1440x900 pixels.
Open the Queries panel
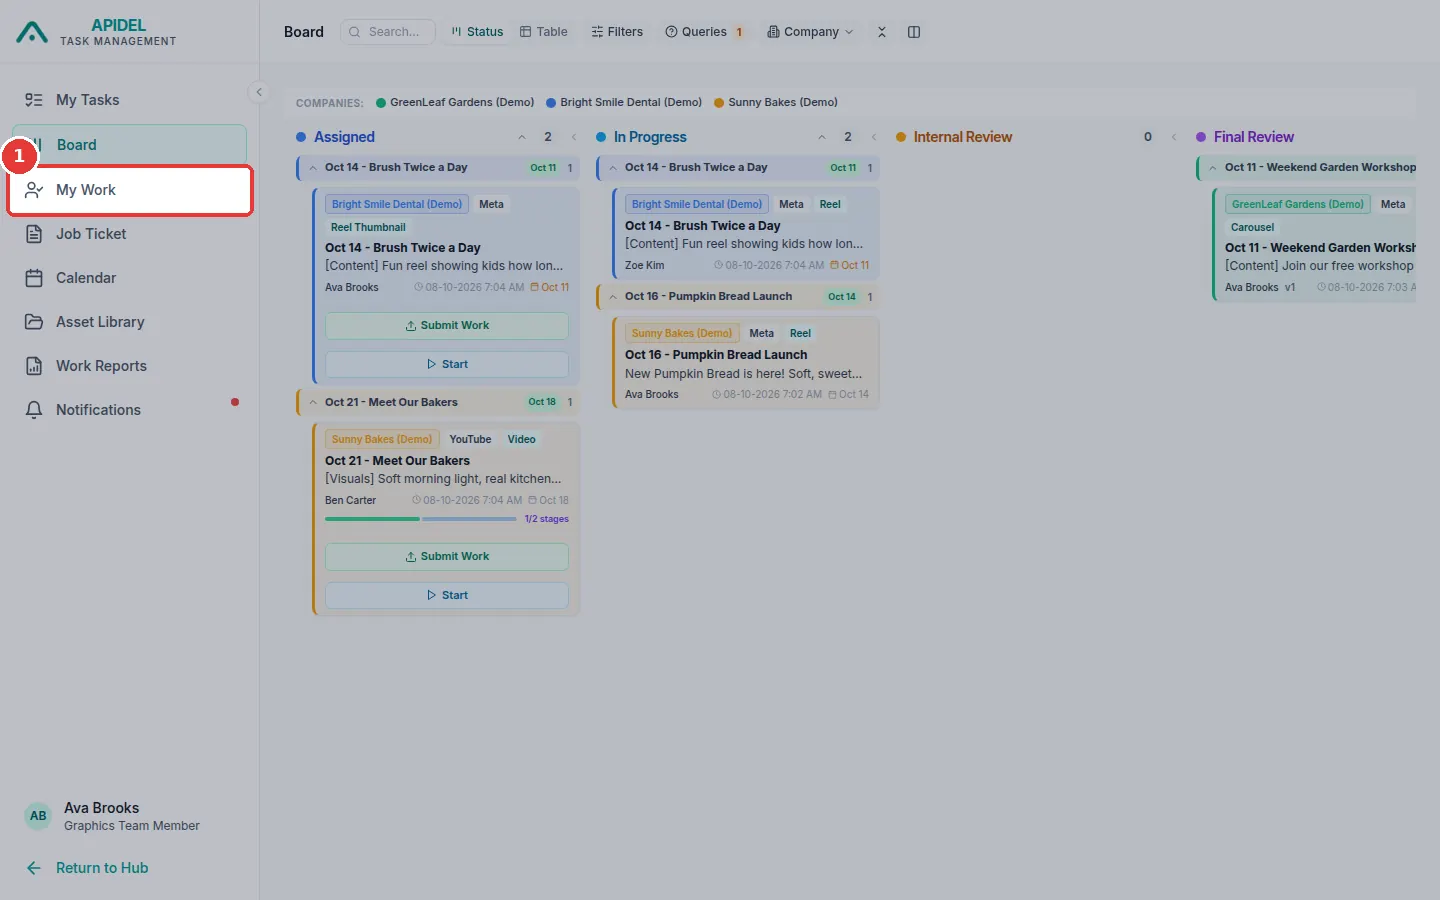click(x=705, y=32)
